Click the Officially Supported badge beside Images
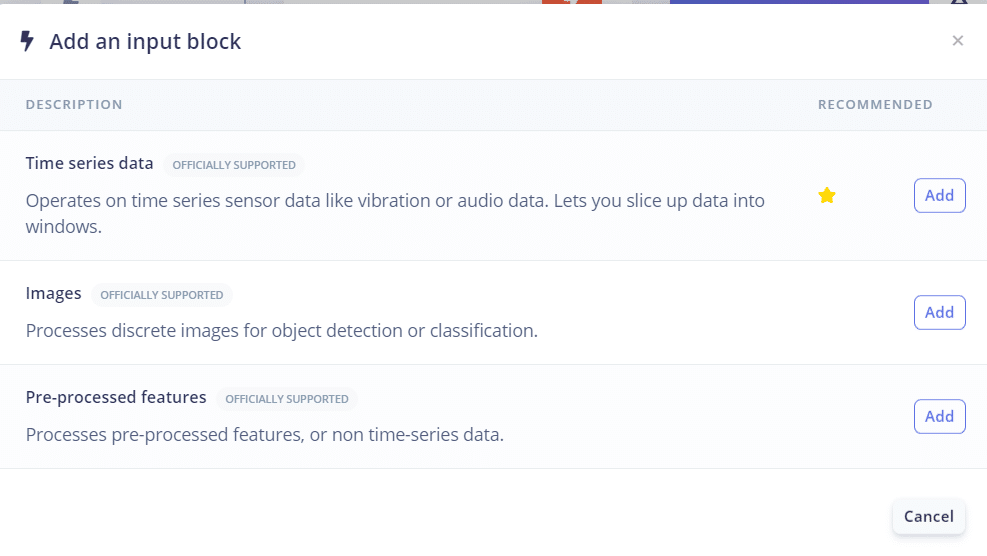Viewport: 987px width, 556px height. tap(162, 295)
